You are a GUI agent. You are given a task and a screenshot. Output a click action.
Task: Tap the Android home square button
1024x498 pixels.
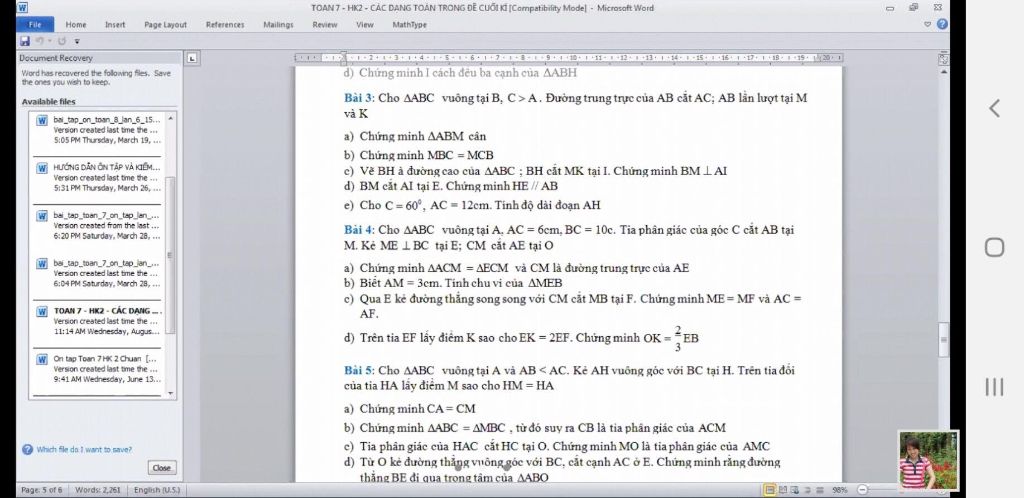coord(994,247)
